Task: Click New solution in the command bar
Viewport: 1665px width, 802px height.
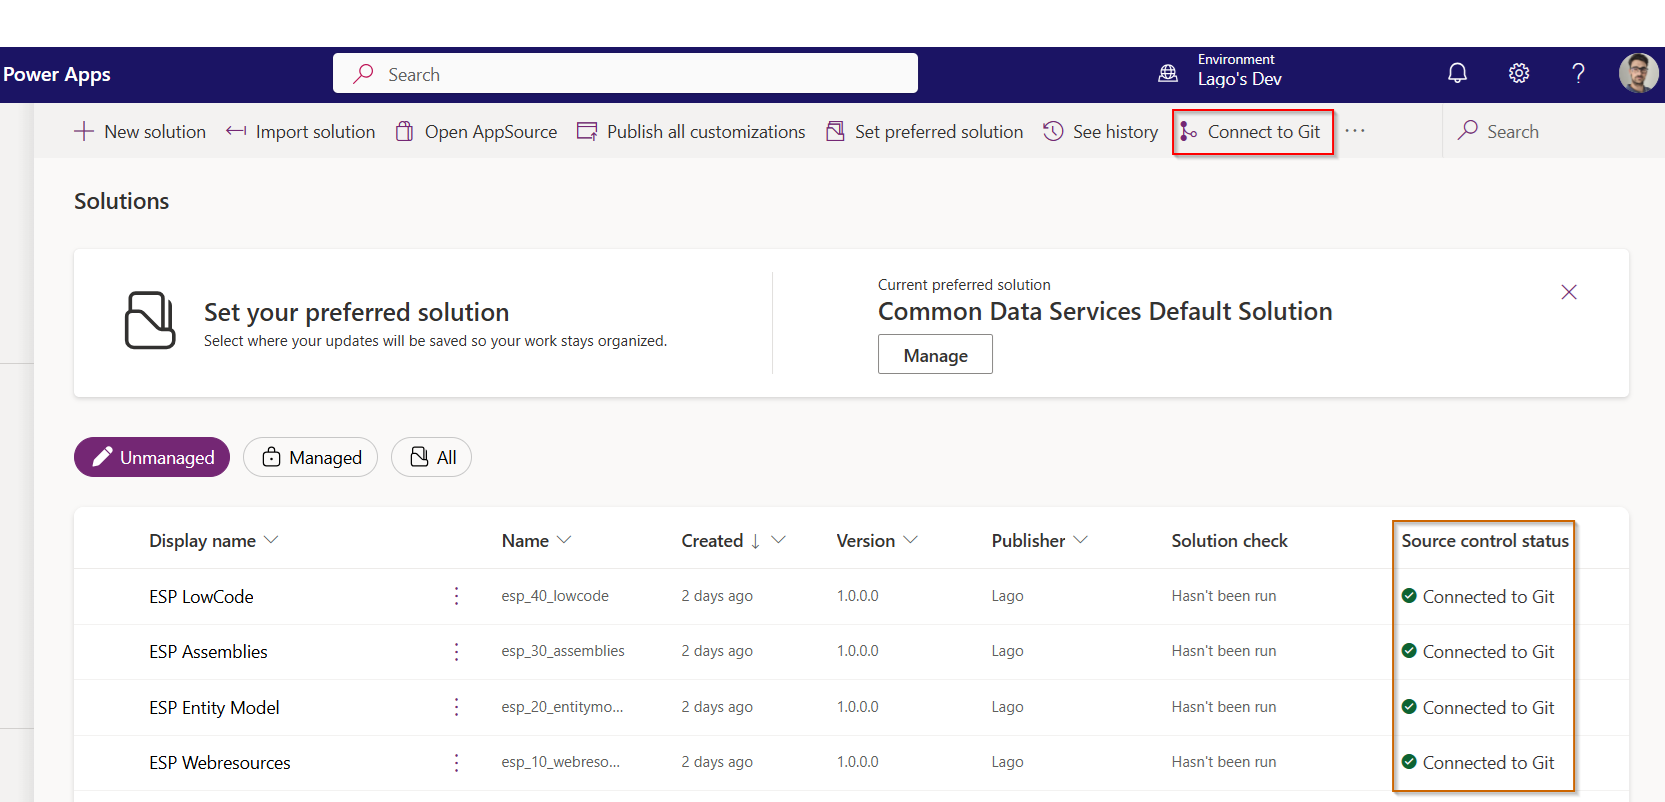Action: pos(140,131)
